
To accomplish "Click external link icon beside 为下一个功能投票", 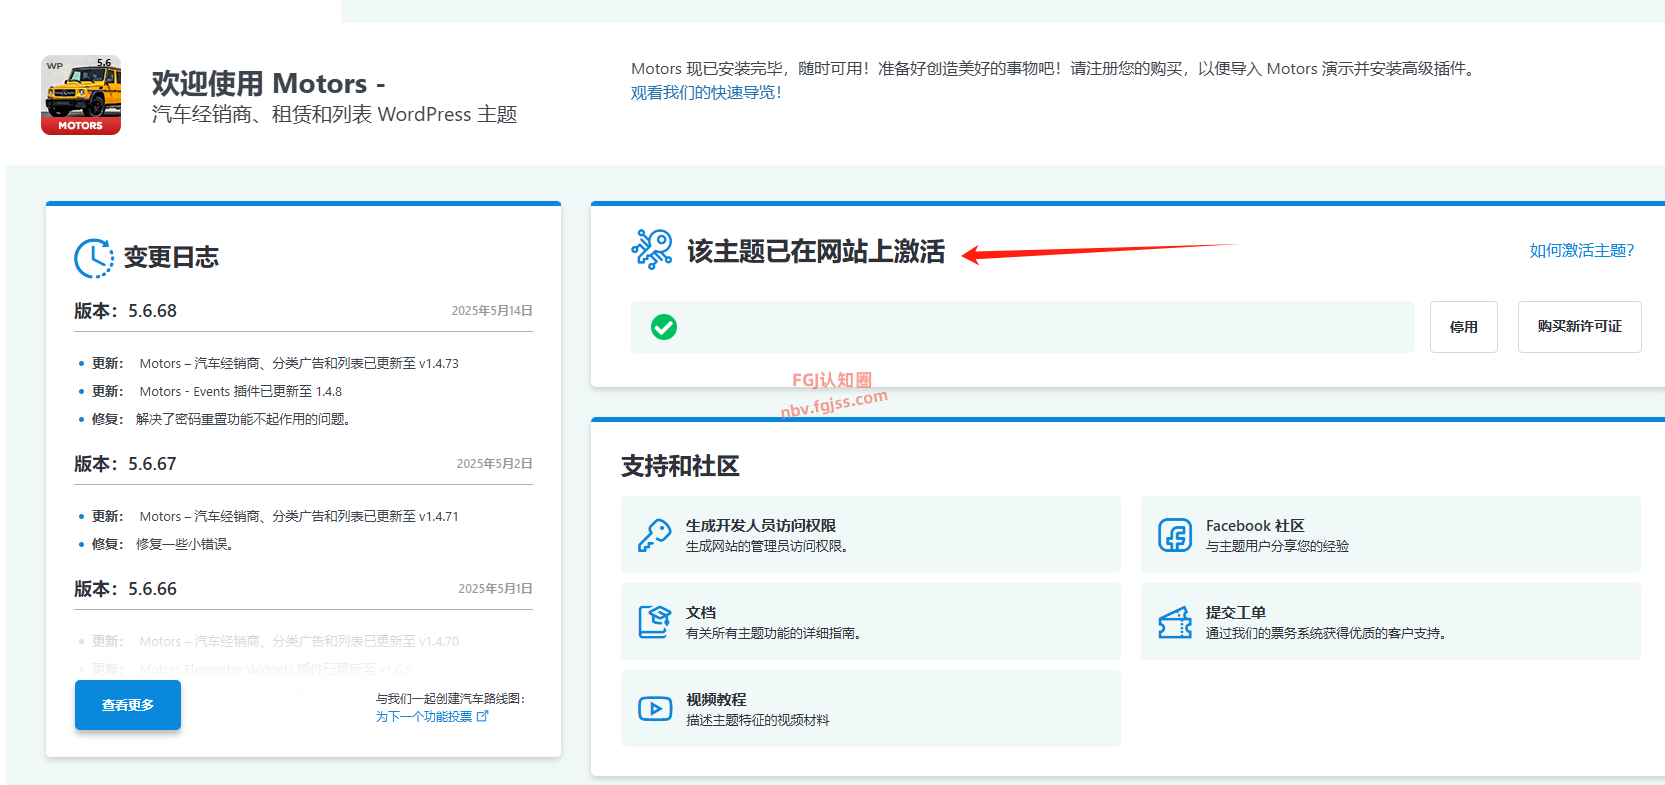I will click(483, 716).
